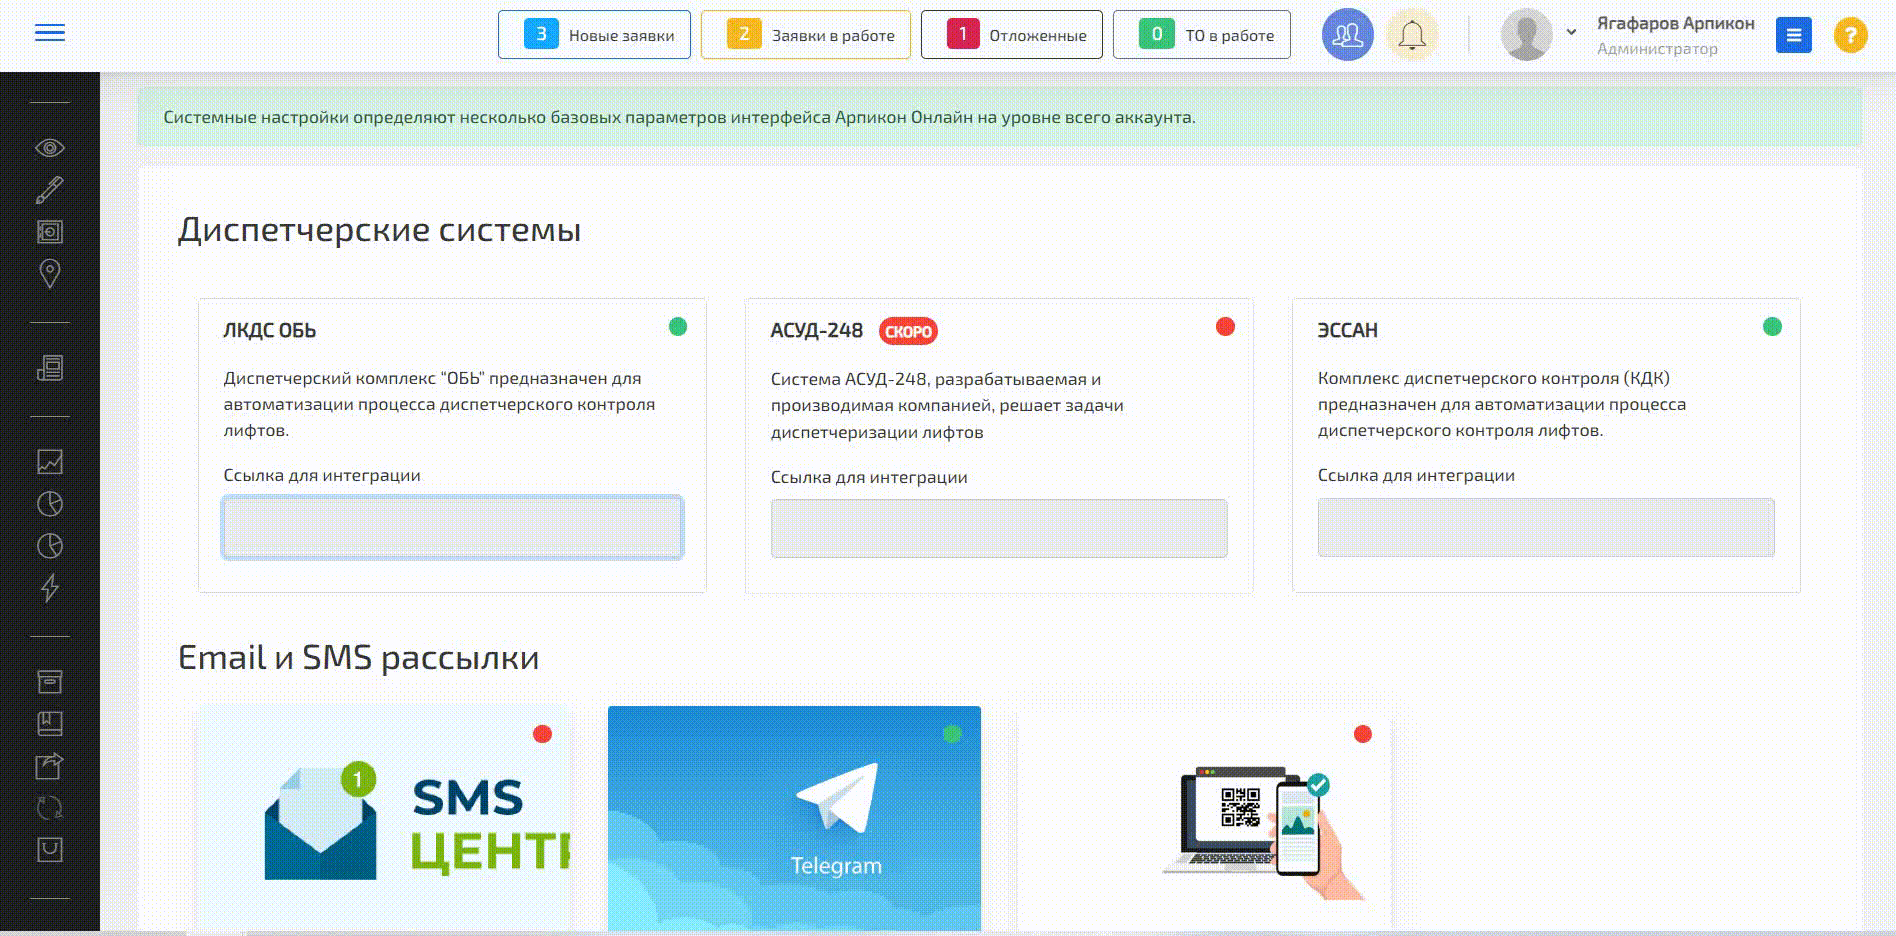Click the lightning bolt sidebar icon
This screenshot has width=1896, height=936.
[x=49, y=587]
